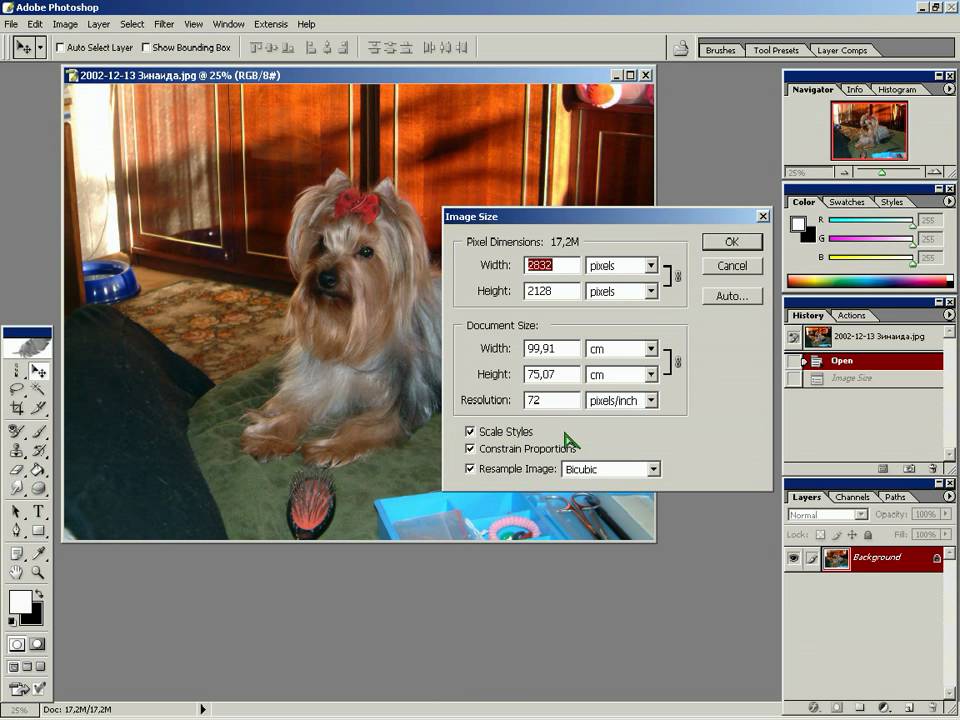This screenshot has height=720, width=960.
Task: Select the Dodge tool
Action: (x=39, y=488)
